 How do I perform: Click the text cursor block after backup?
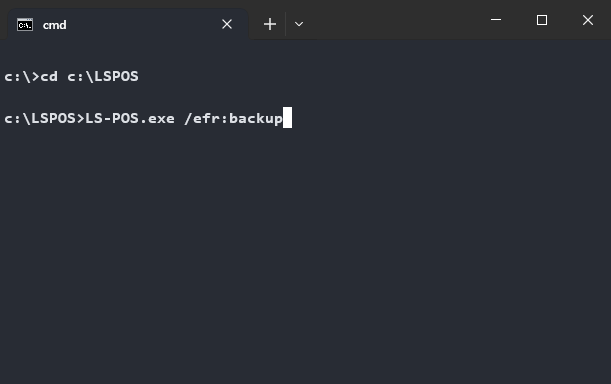tap(287, 117)
